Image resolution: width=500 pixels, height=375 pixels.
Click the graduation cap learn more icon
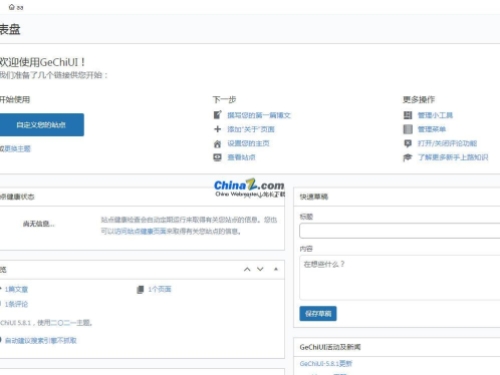click(x=408, y=157)
